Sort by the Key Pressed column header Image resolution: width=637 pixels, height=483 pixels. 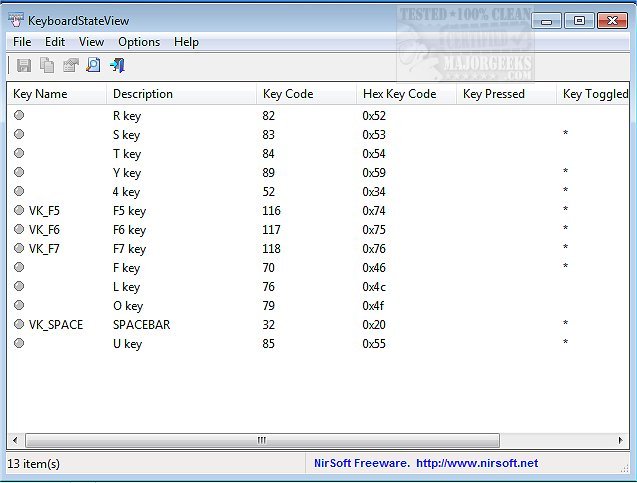pos(506,94)
